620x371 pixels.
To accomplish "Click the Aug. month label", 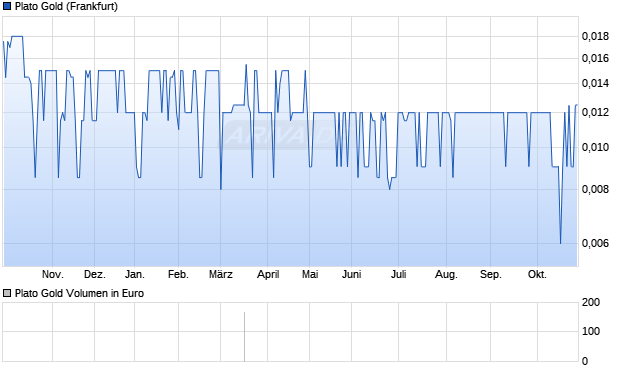I will coord(446,274).
